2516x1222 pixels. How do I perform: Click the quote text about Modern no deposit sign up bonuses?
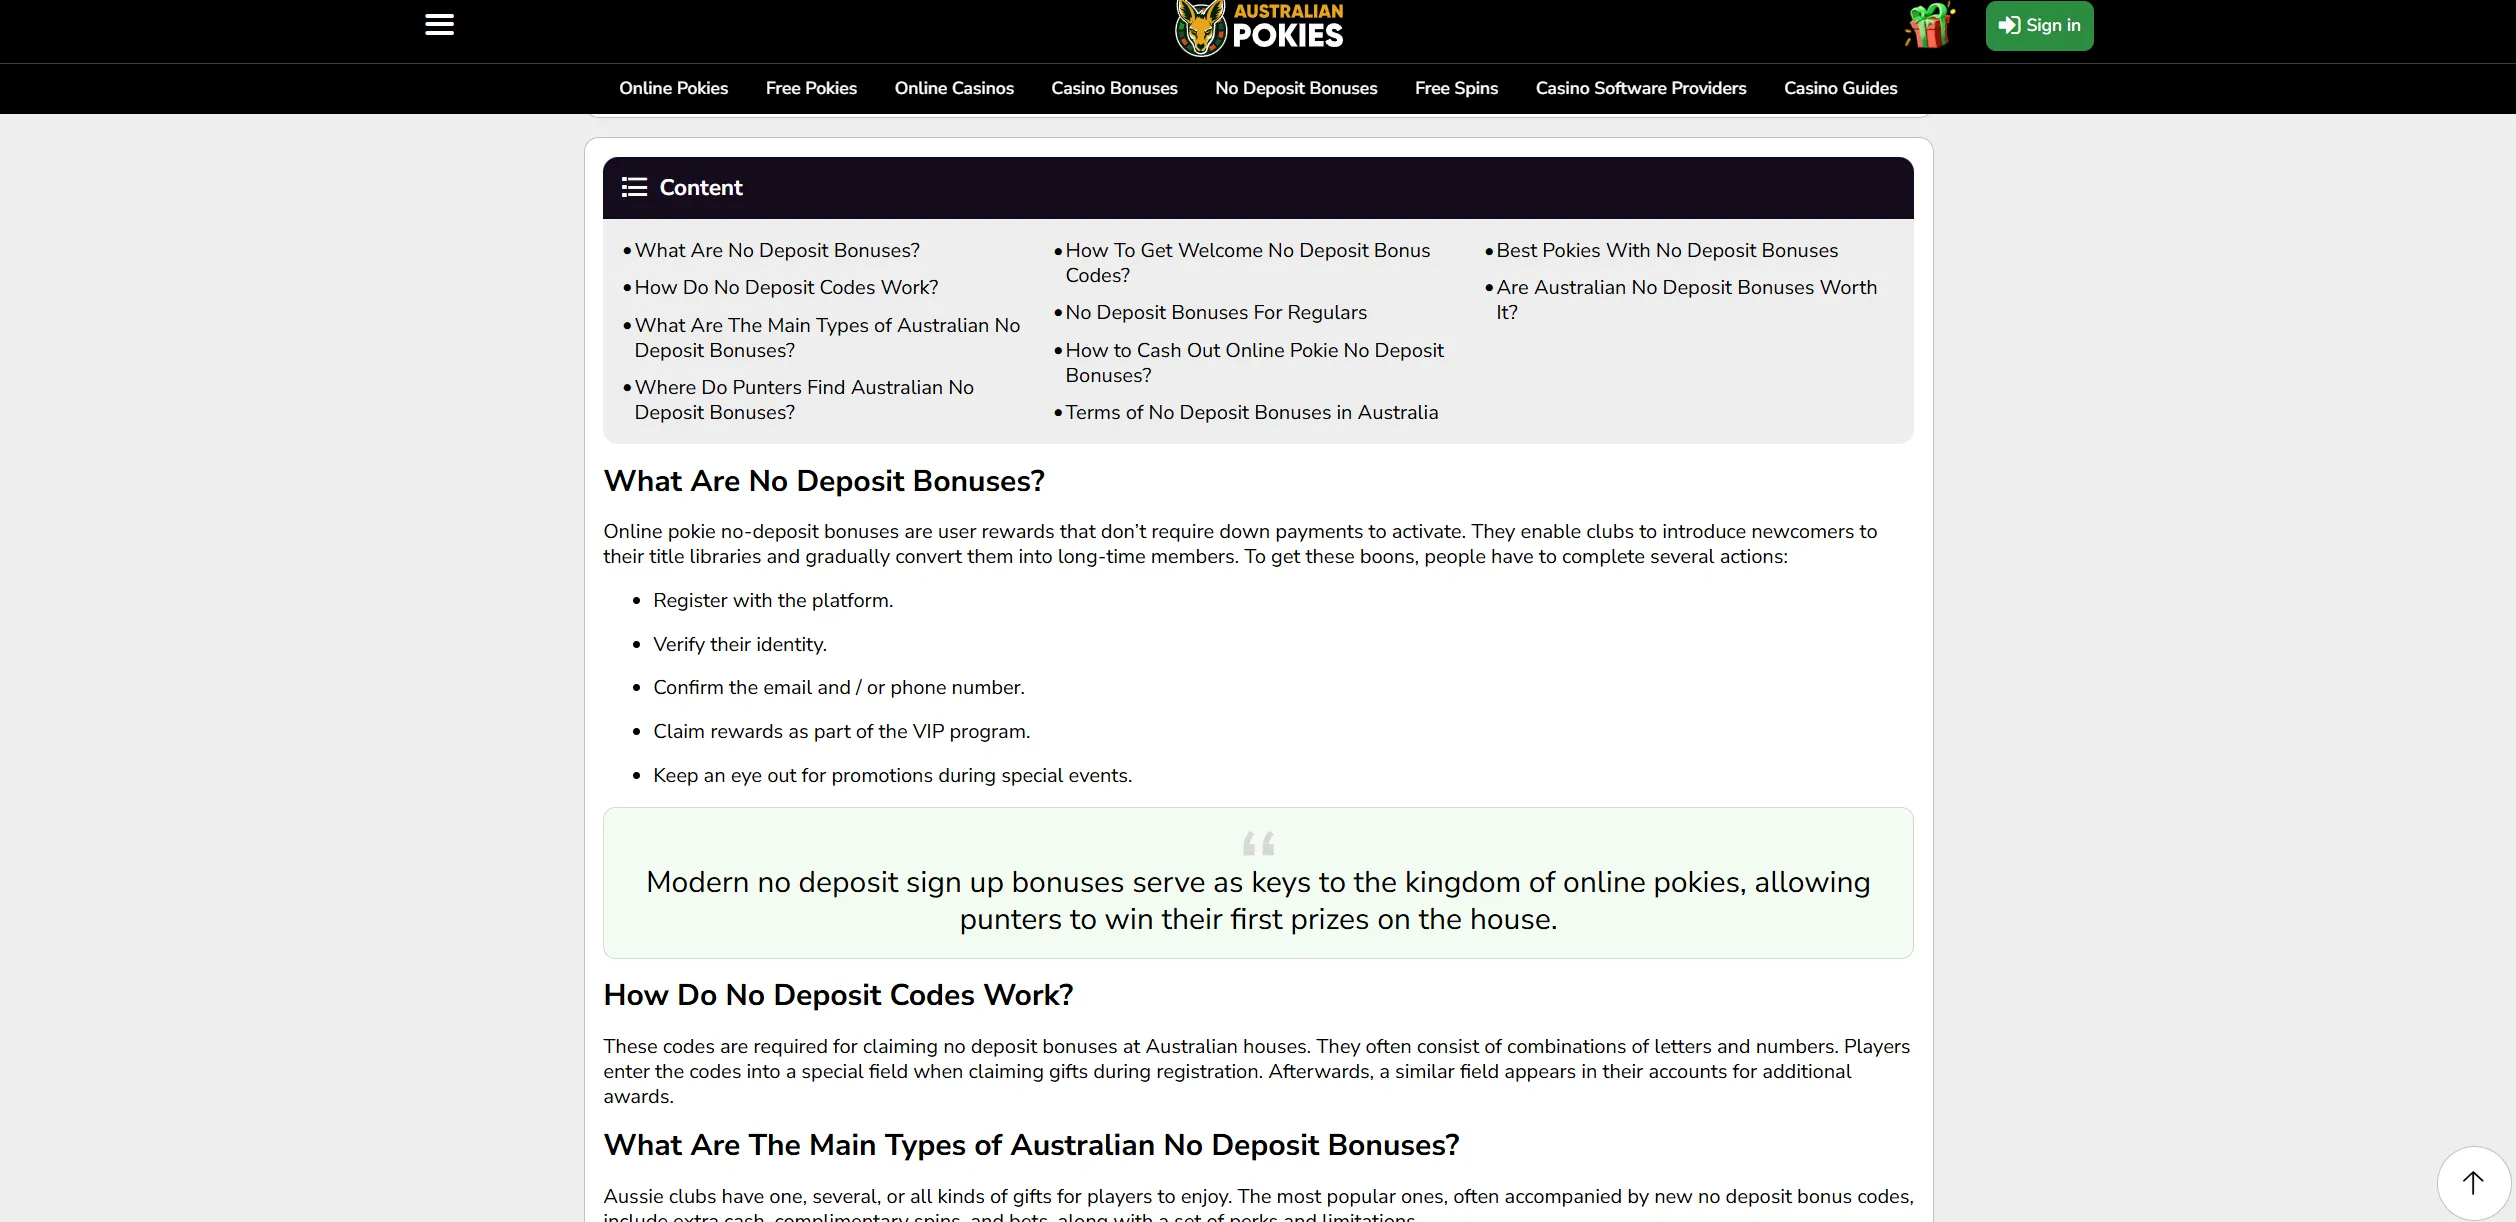[1258, 901]
